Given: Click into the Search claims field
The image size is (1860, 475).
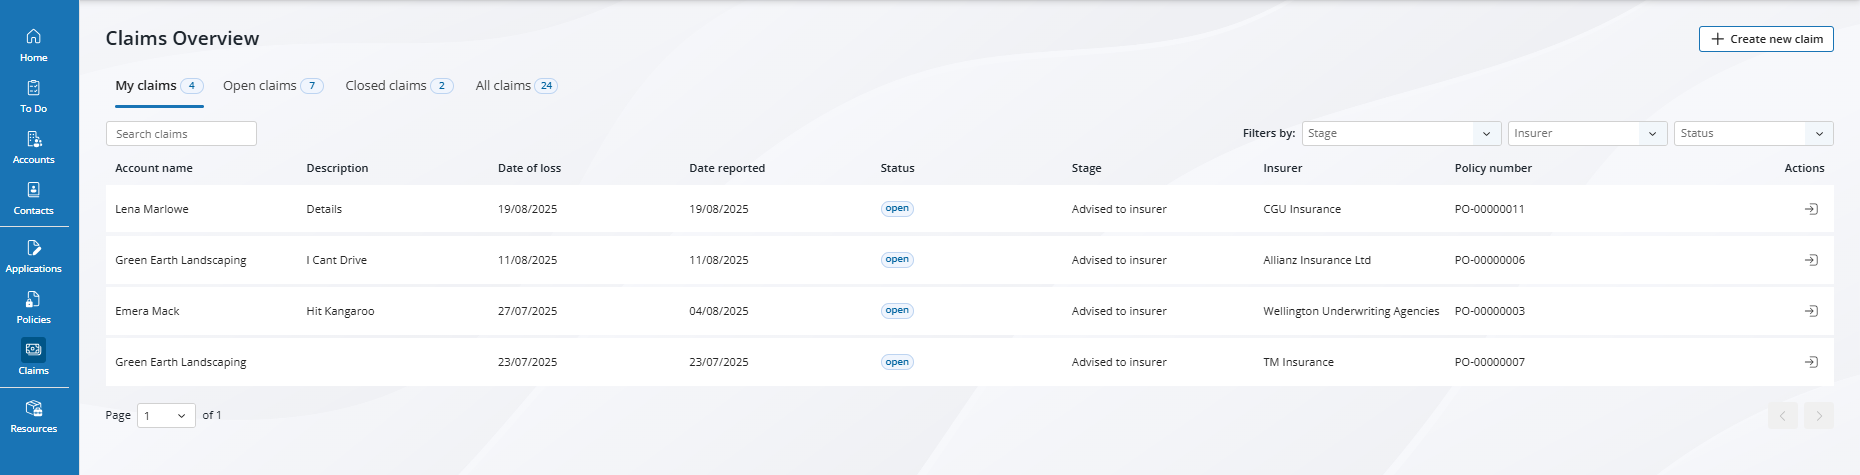Looking at the screenshot, I should click(x=181, y=134).
